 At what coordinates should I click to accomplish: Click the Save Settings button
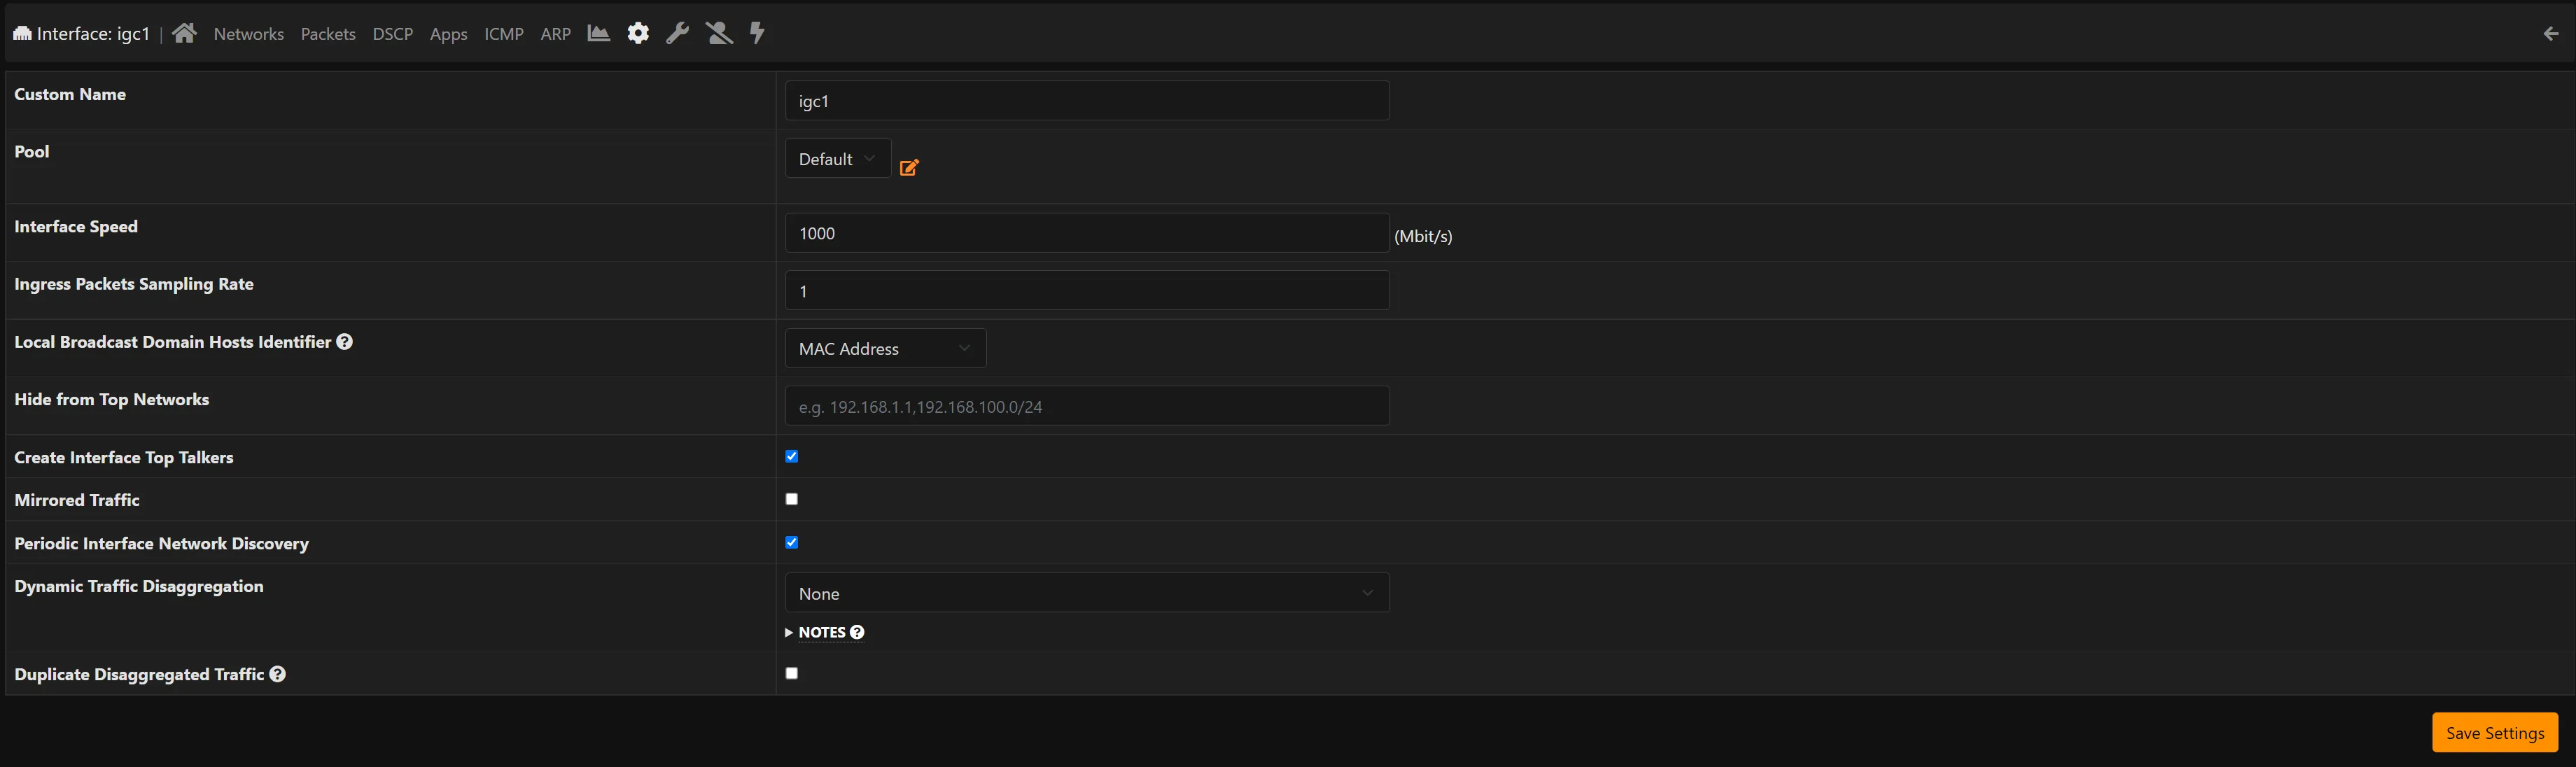tap(2494, 732)
